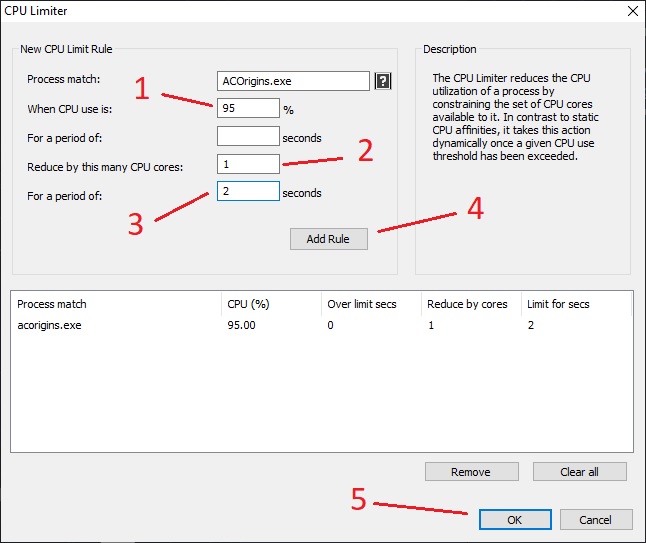Click the Reduce by cores column header
The image size is (646, 543).
[467, 304]
